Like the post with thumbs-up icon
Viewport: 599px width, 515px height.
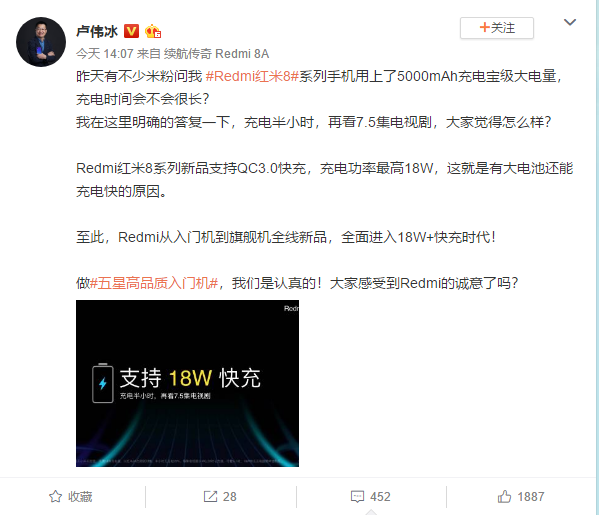pos(504,496)
